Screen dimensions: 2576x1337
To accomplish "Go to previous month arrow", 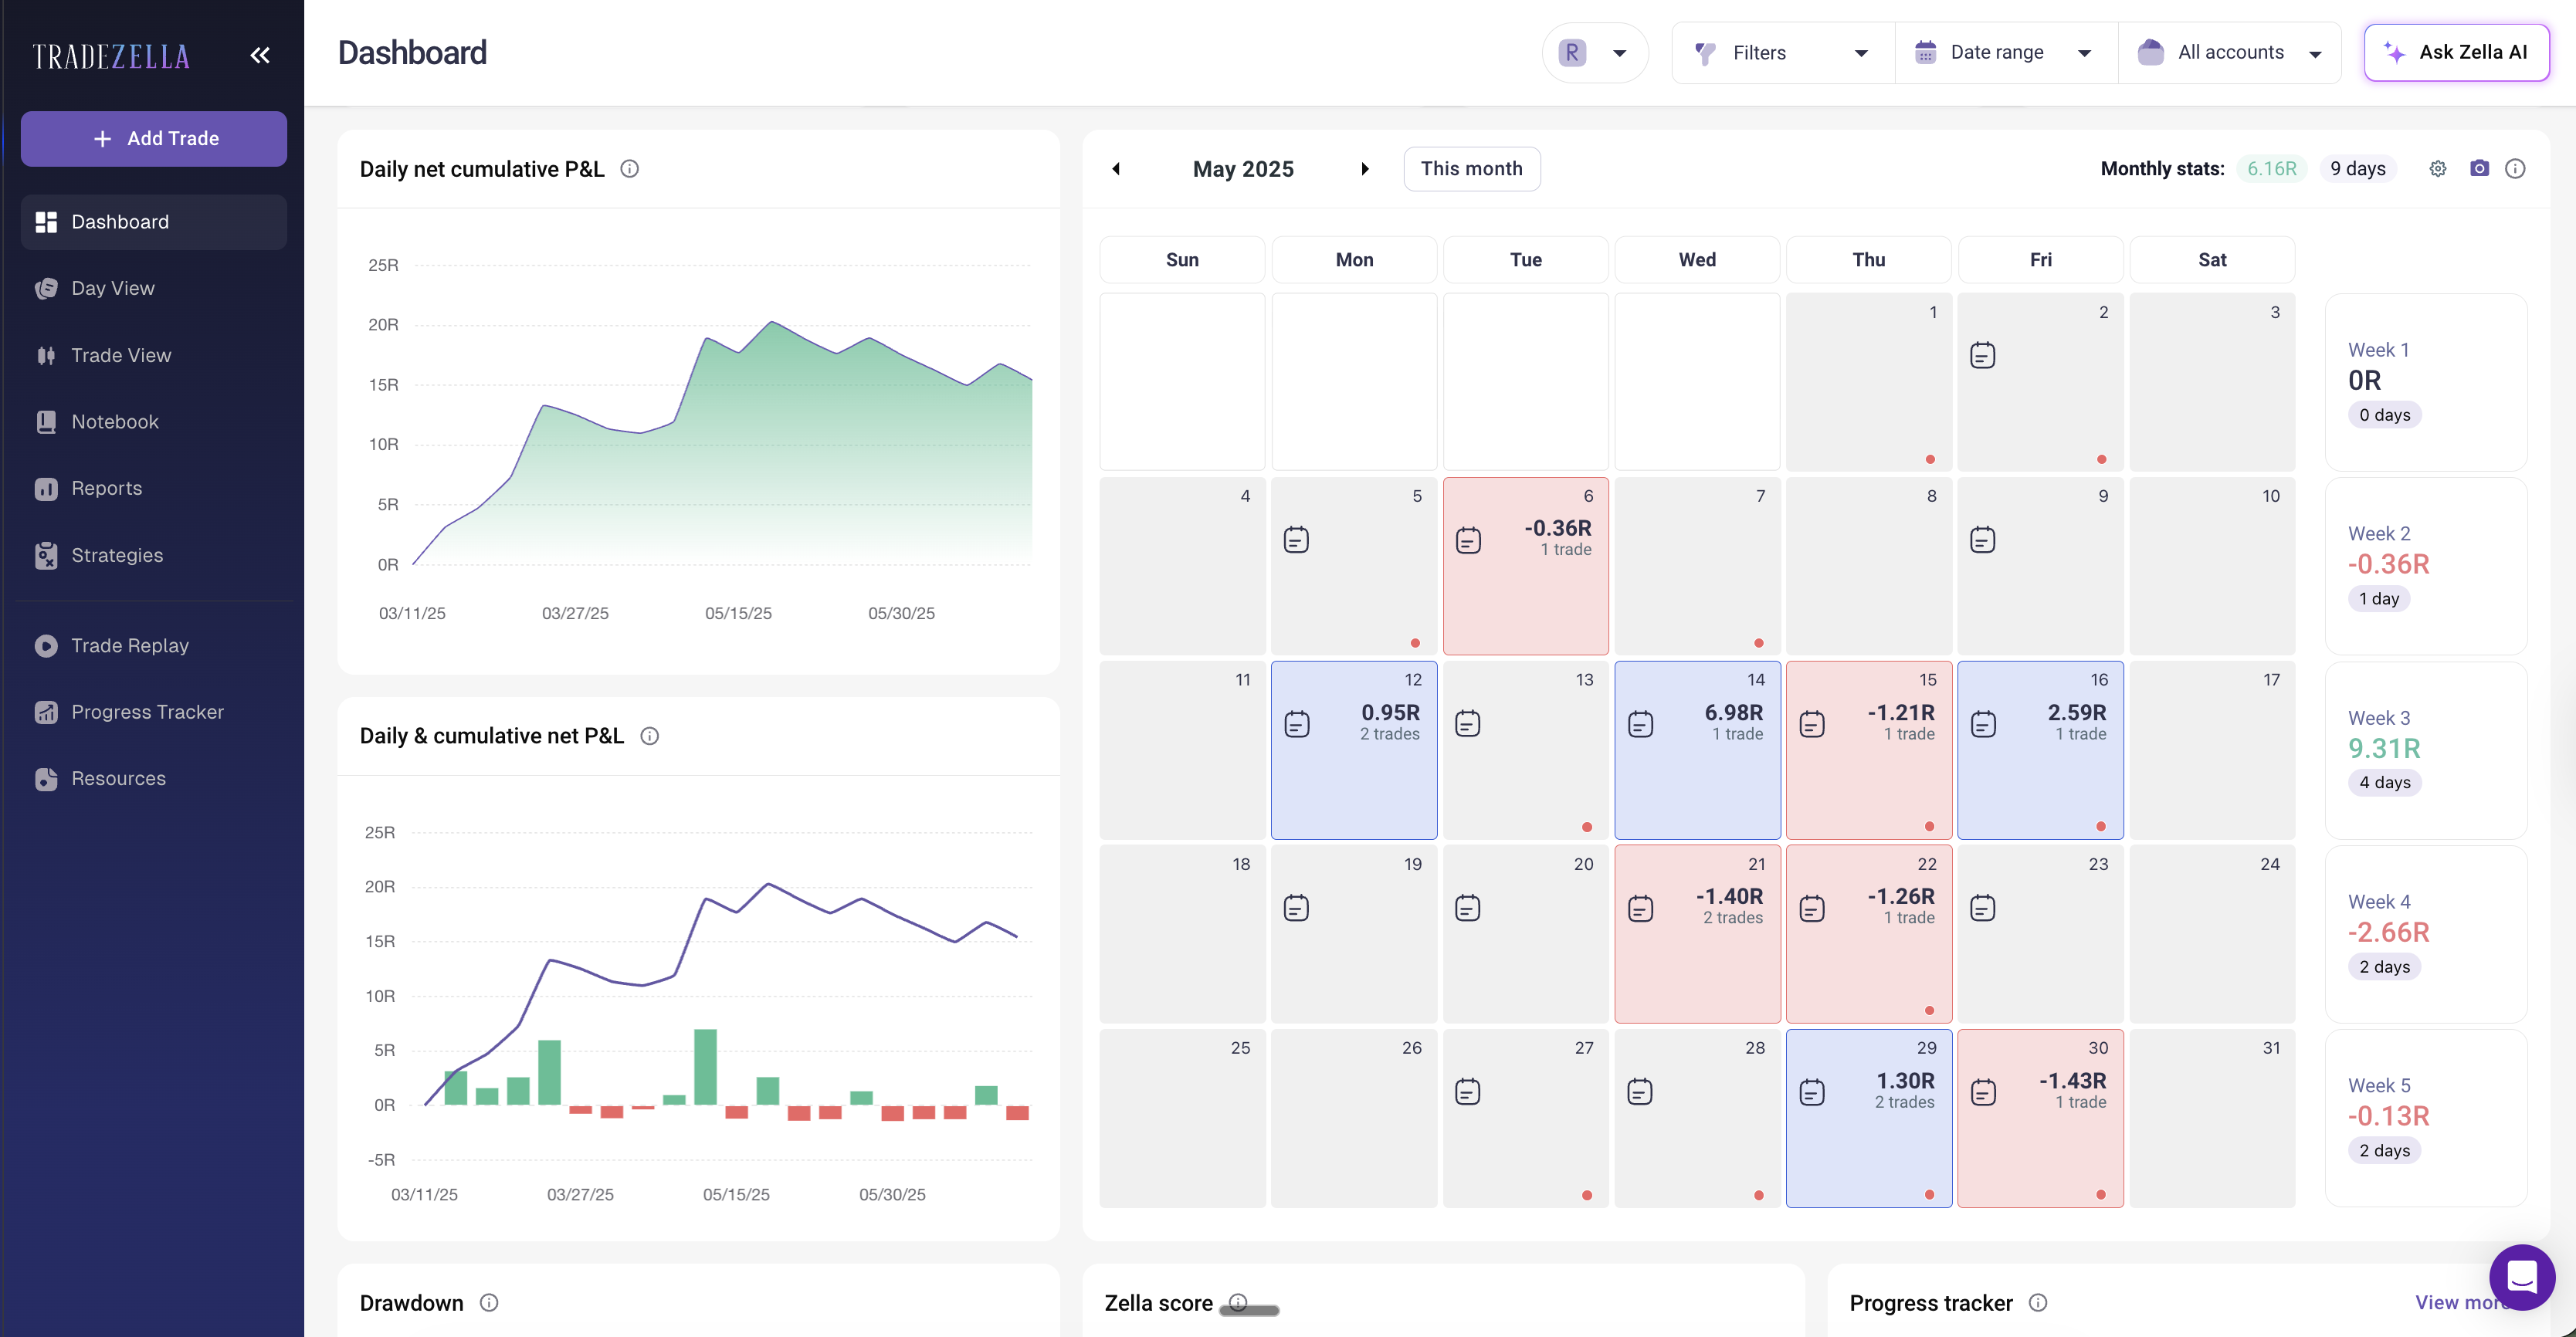I will pyautogui.click(x=1116, y=169).
